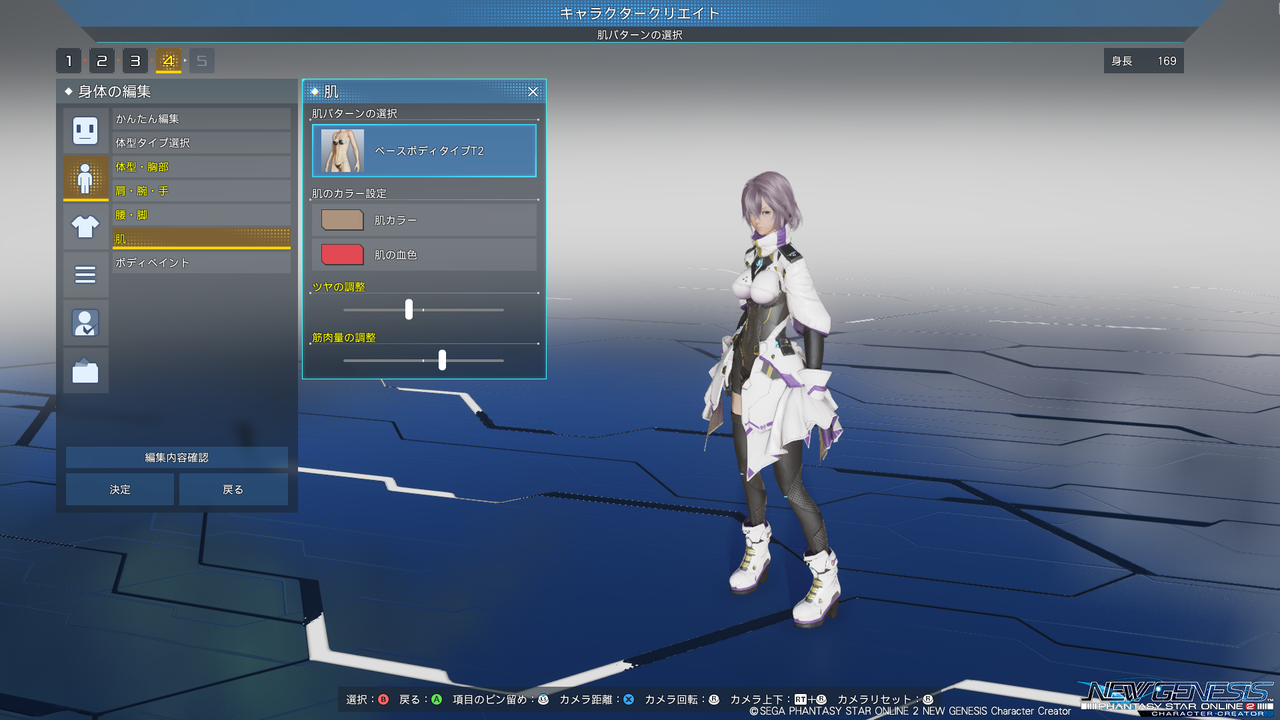Open the face editing category icon

point(86,130)
